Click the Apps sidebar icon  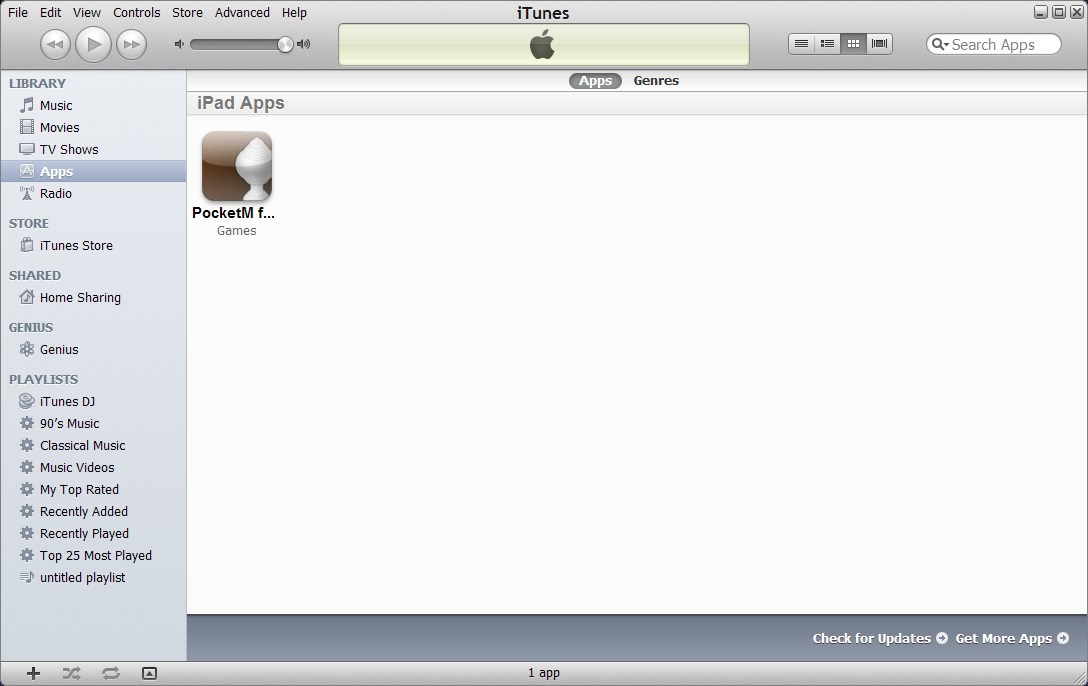26,171
